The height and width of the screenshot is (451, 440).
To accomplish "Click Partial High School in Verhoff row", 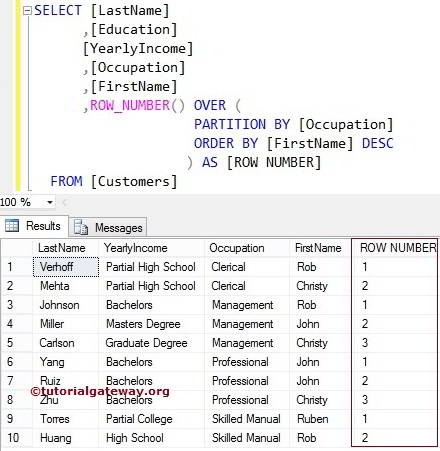I will pyautogui.click(x=152, y=267).
